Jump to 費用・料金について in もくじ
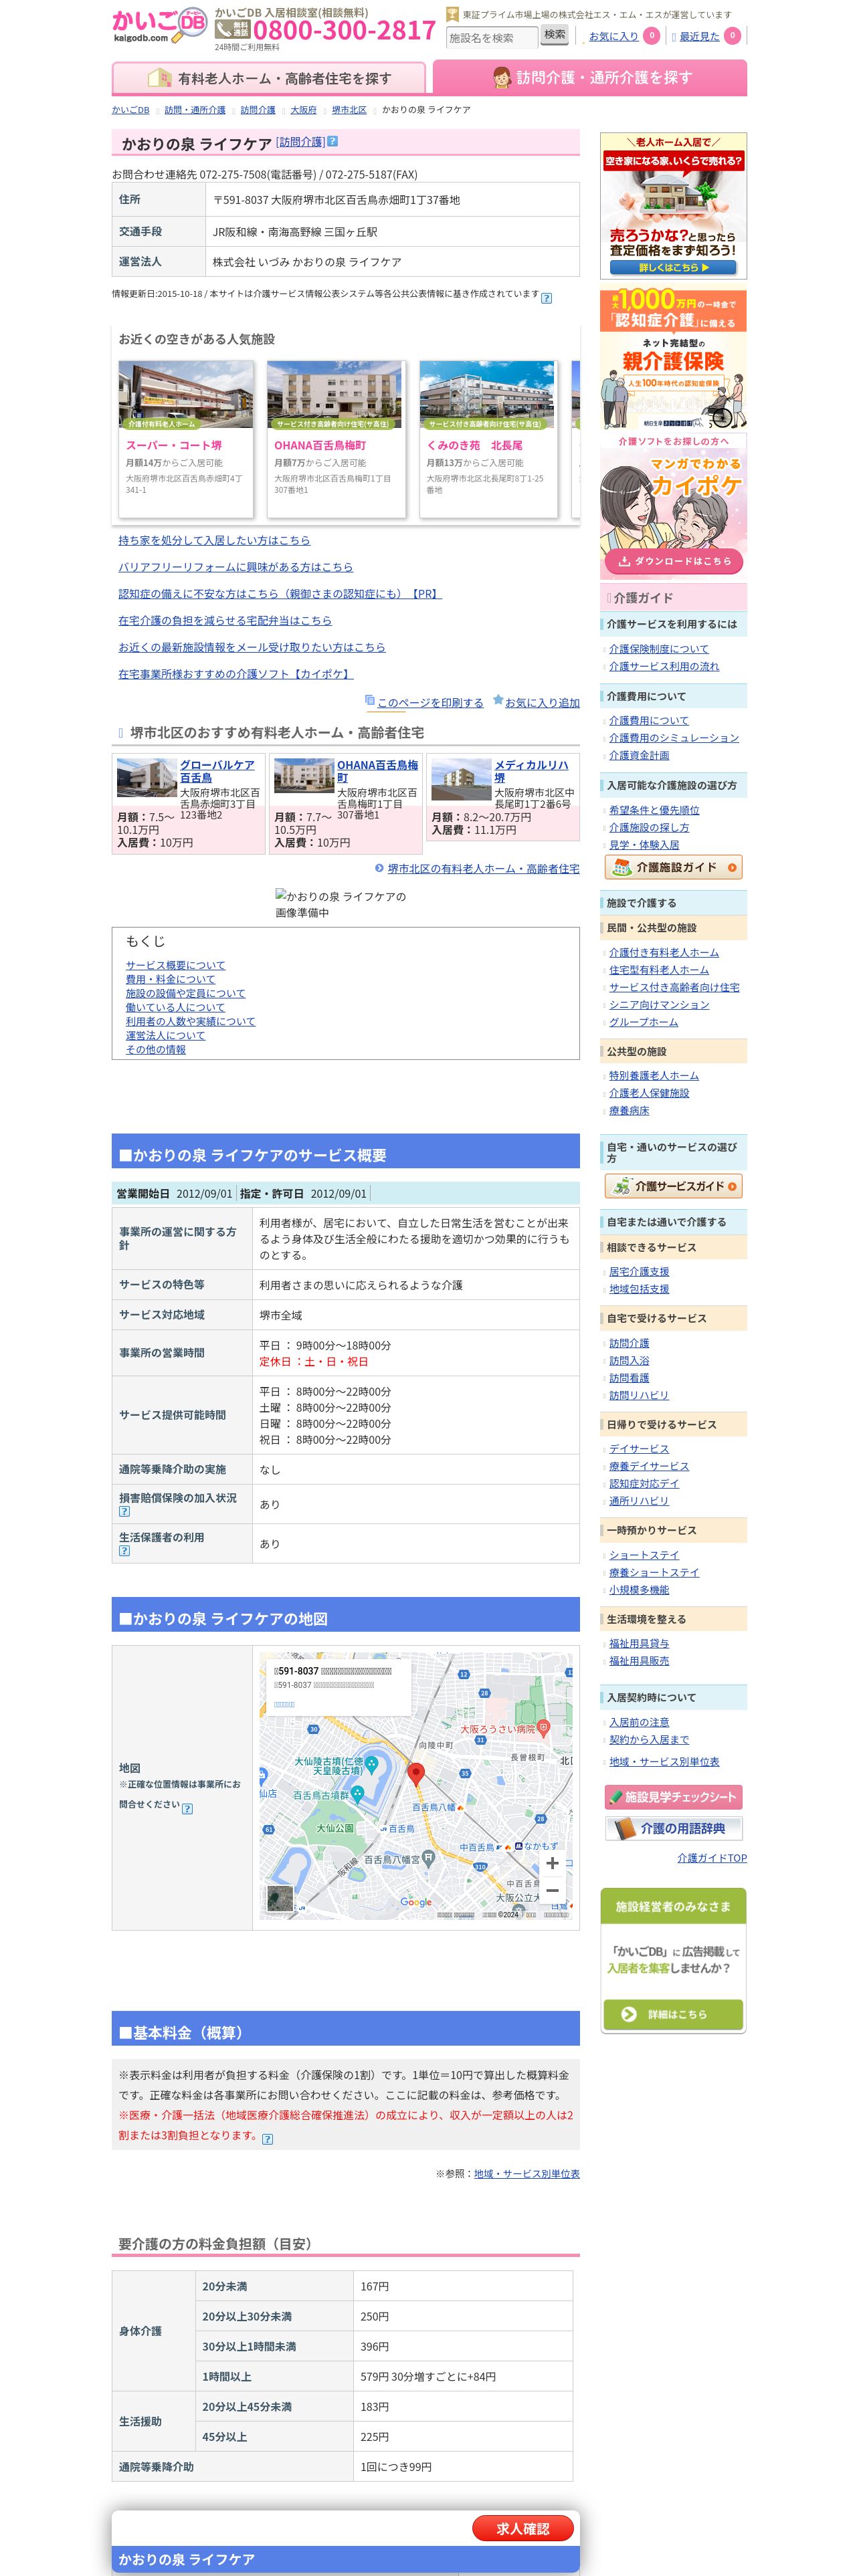The width and height of the screenshot is (859, 2576). click(x=171, y=979)
